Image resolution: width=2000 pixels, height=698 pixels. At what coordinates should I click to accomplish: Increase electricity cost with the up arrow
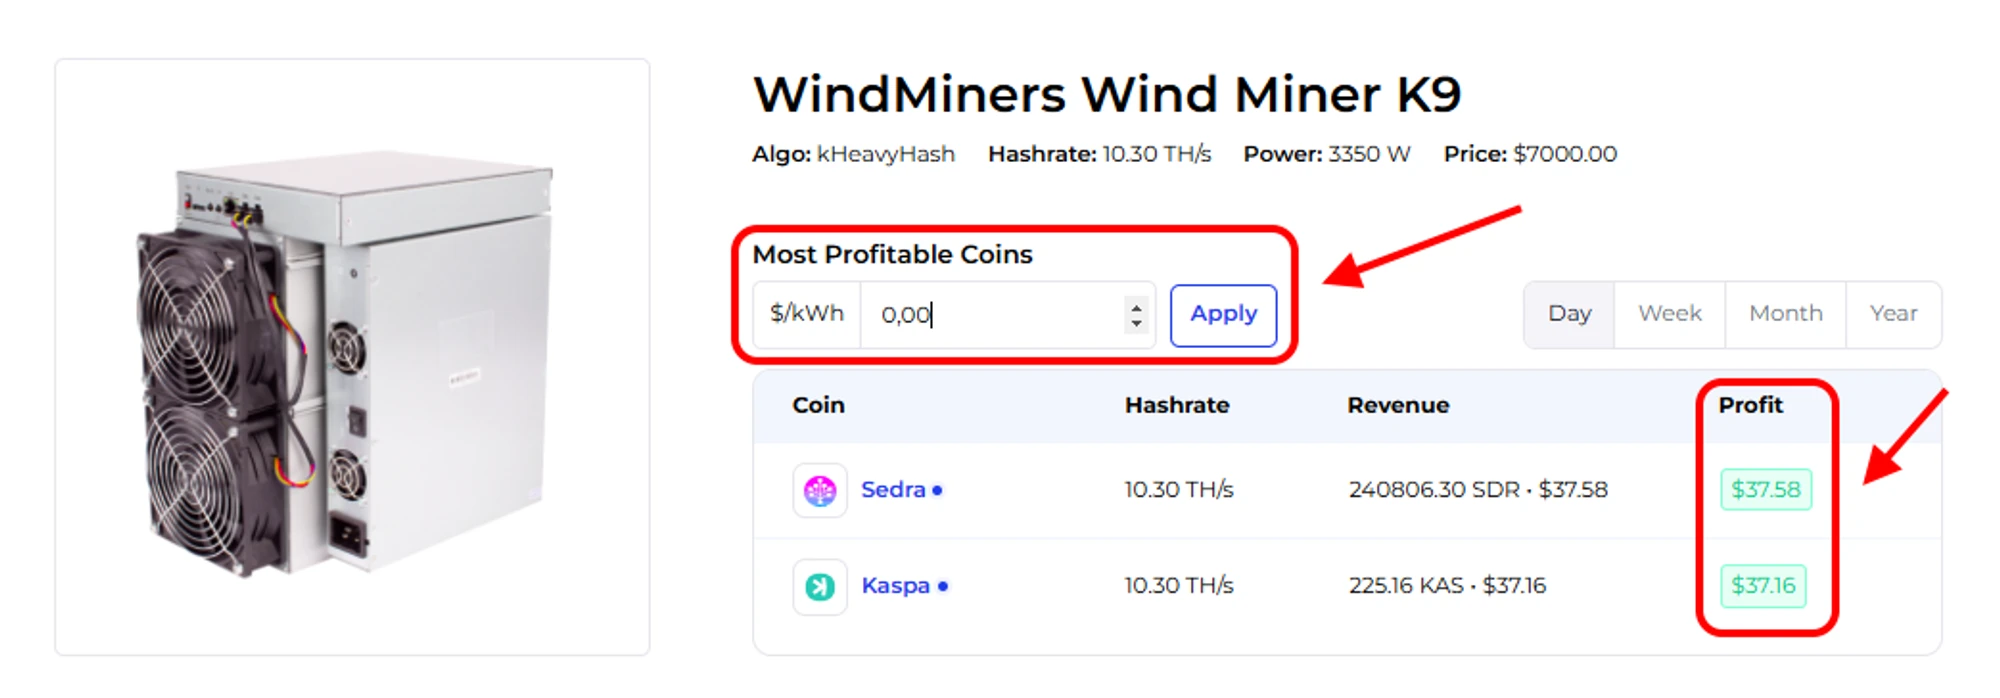pyautogui.click(x=1136, y=306)
